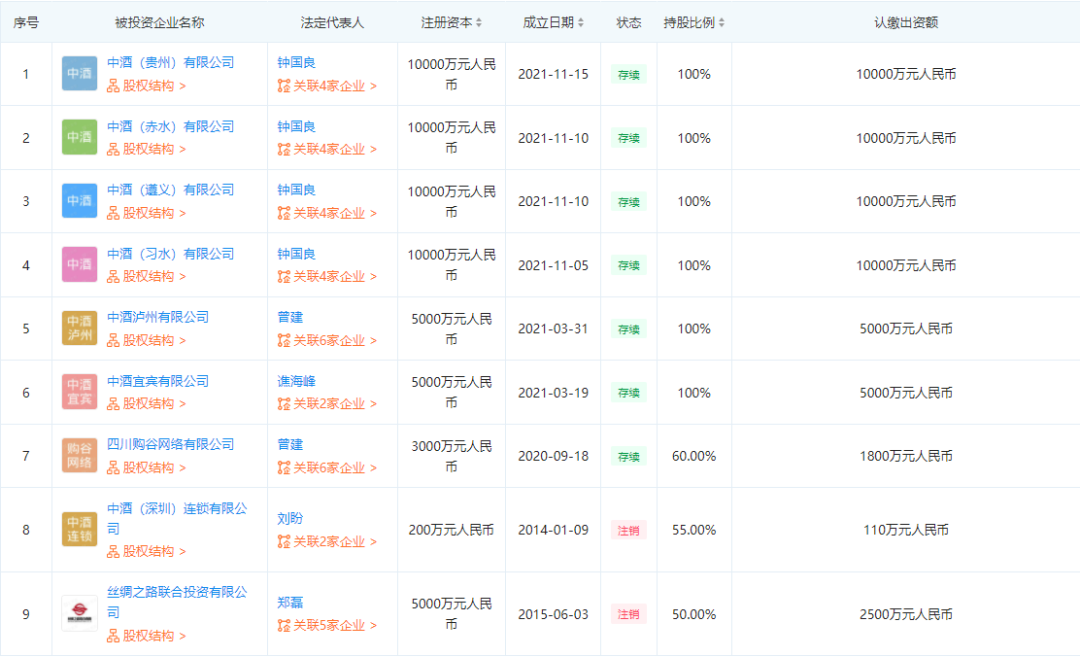Click the 中酒连锁 company logo
Image resolution: width=1080 pixels, height=657 pixels.
pyautogui.click(x=80, y=530)
